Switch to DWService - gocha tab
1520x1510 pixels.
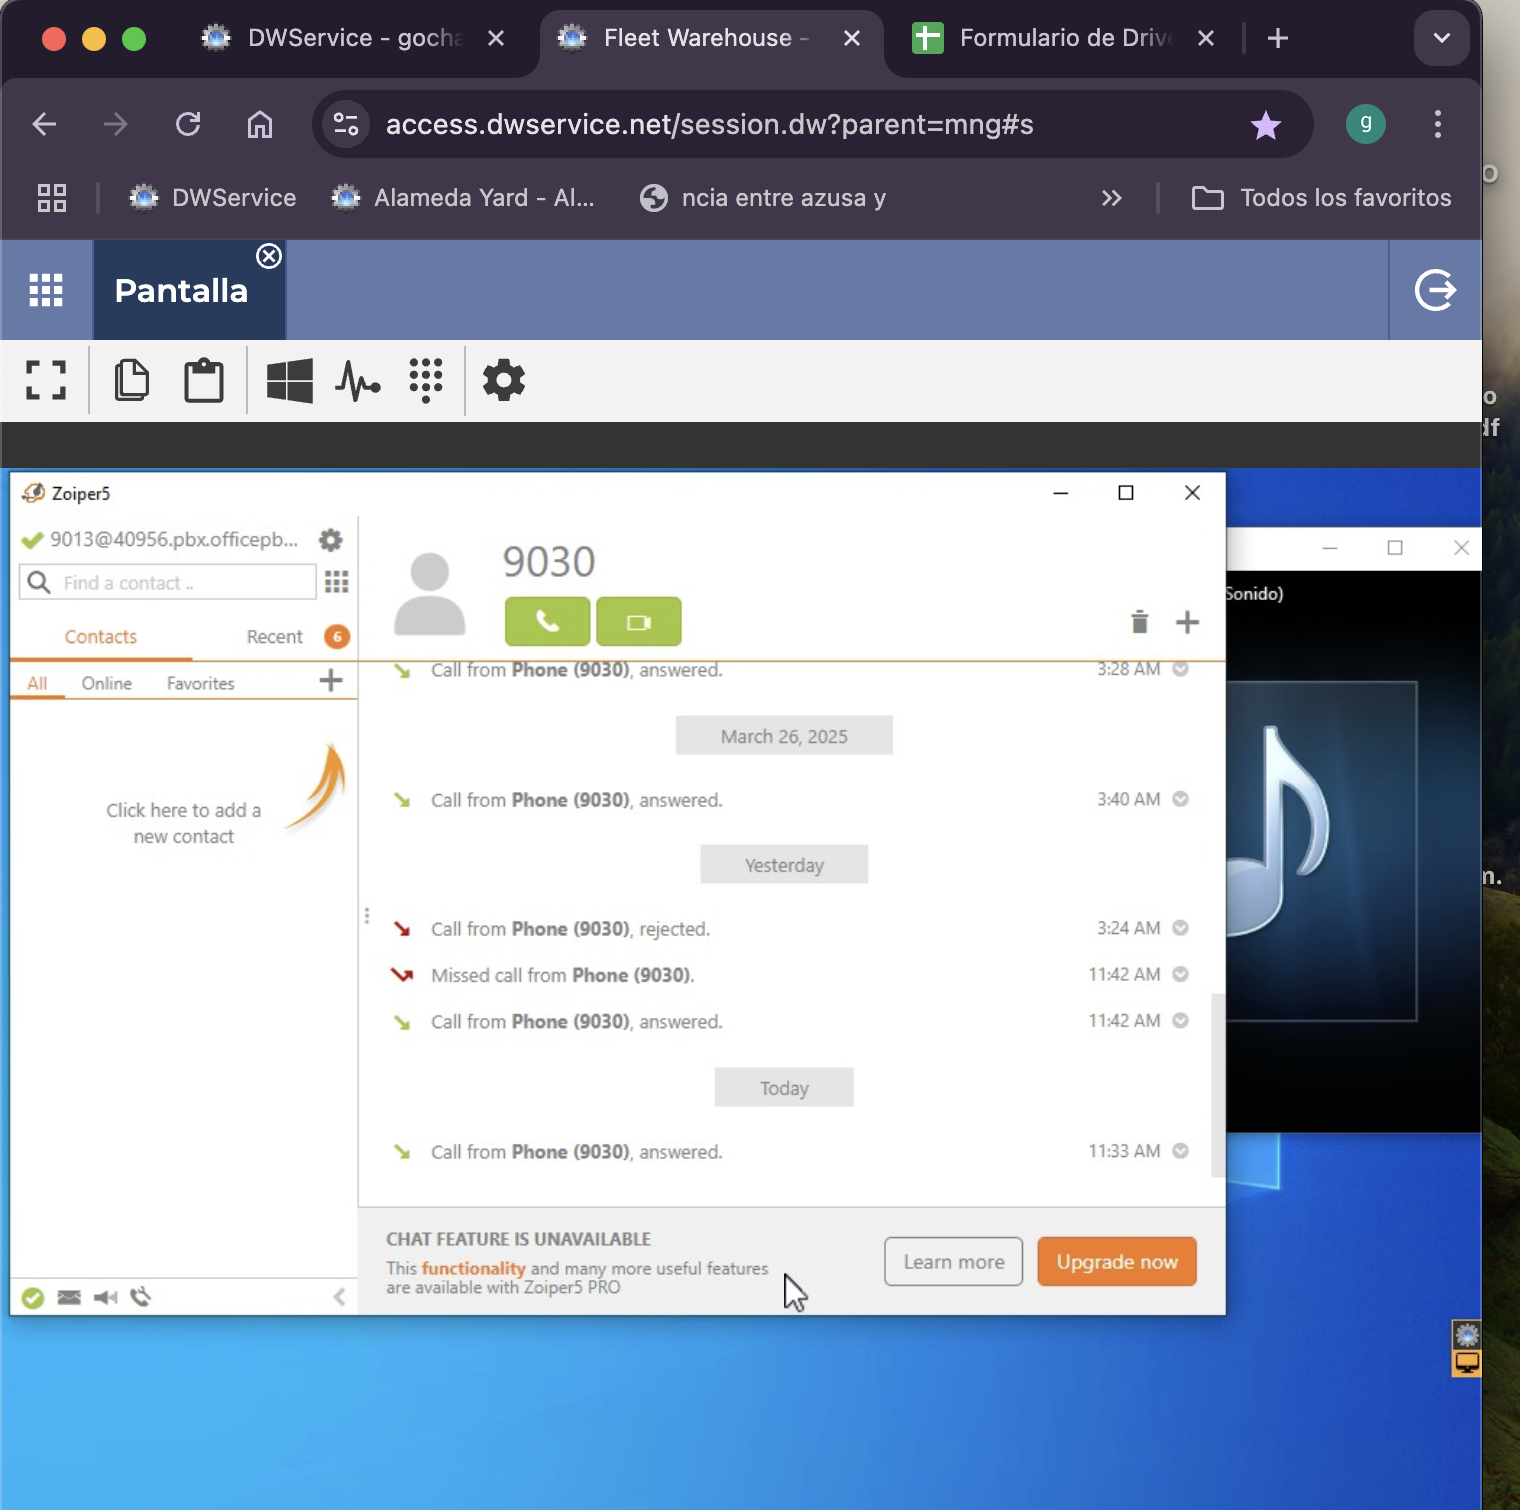354,38
